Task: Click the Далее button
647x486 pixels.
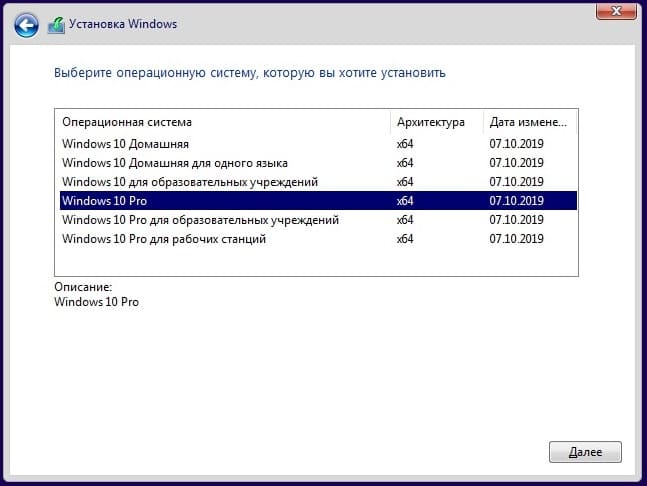Action: [585, 452]
